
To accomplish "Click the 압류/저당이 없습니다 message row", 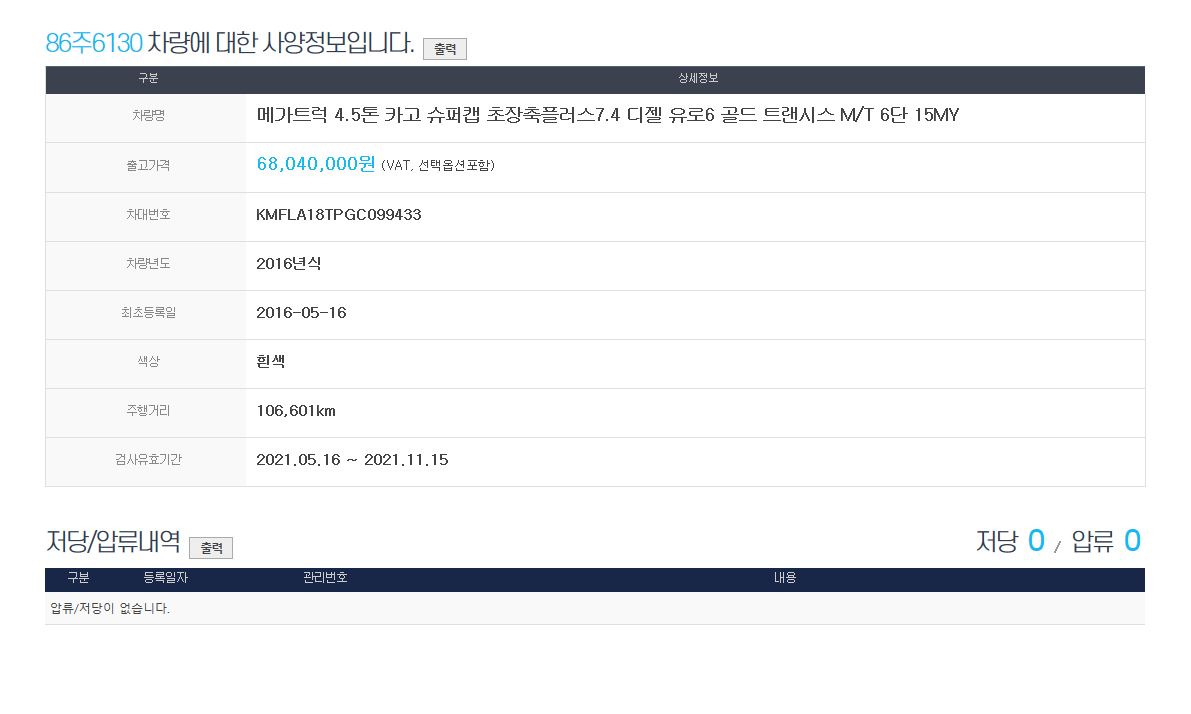I will pos(110,608).
